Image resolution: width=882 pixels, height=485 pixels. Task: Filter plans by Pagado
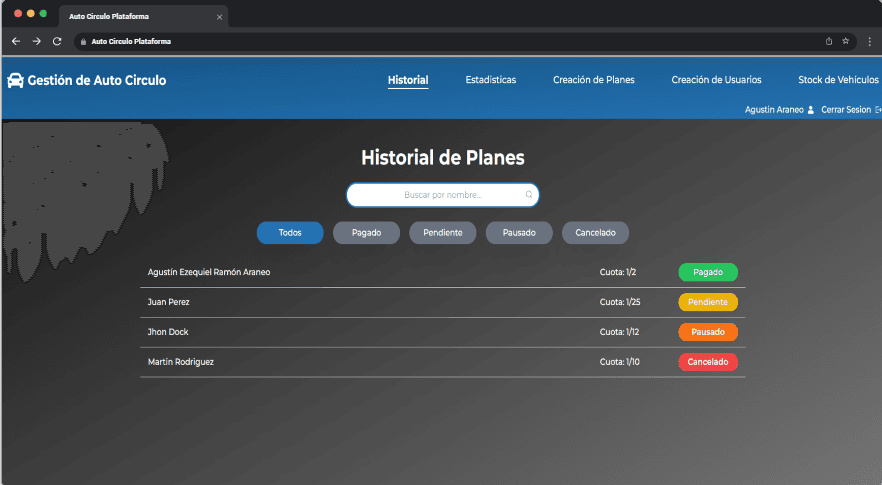pyautogui.click(x=366, y=233)
